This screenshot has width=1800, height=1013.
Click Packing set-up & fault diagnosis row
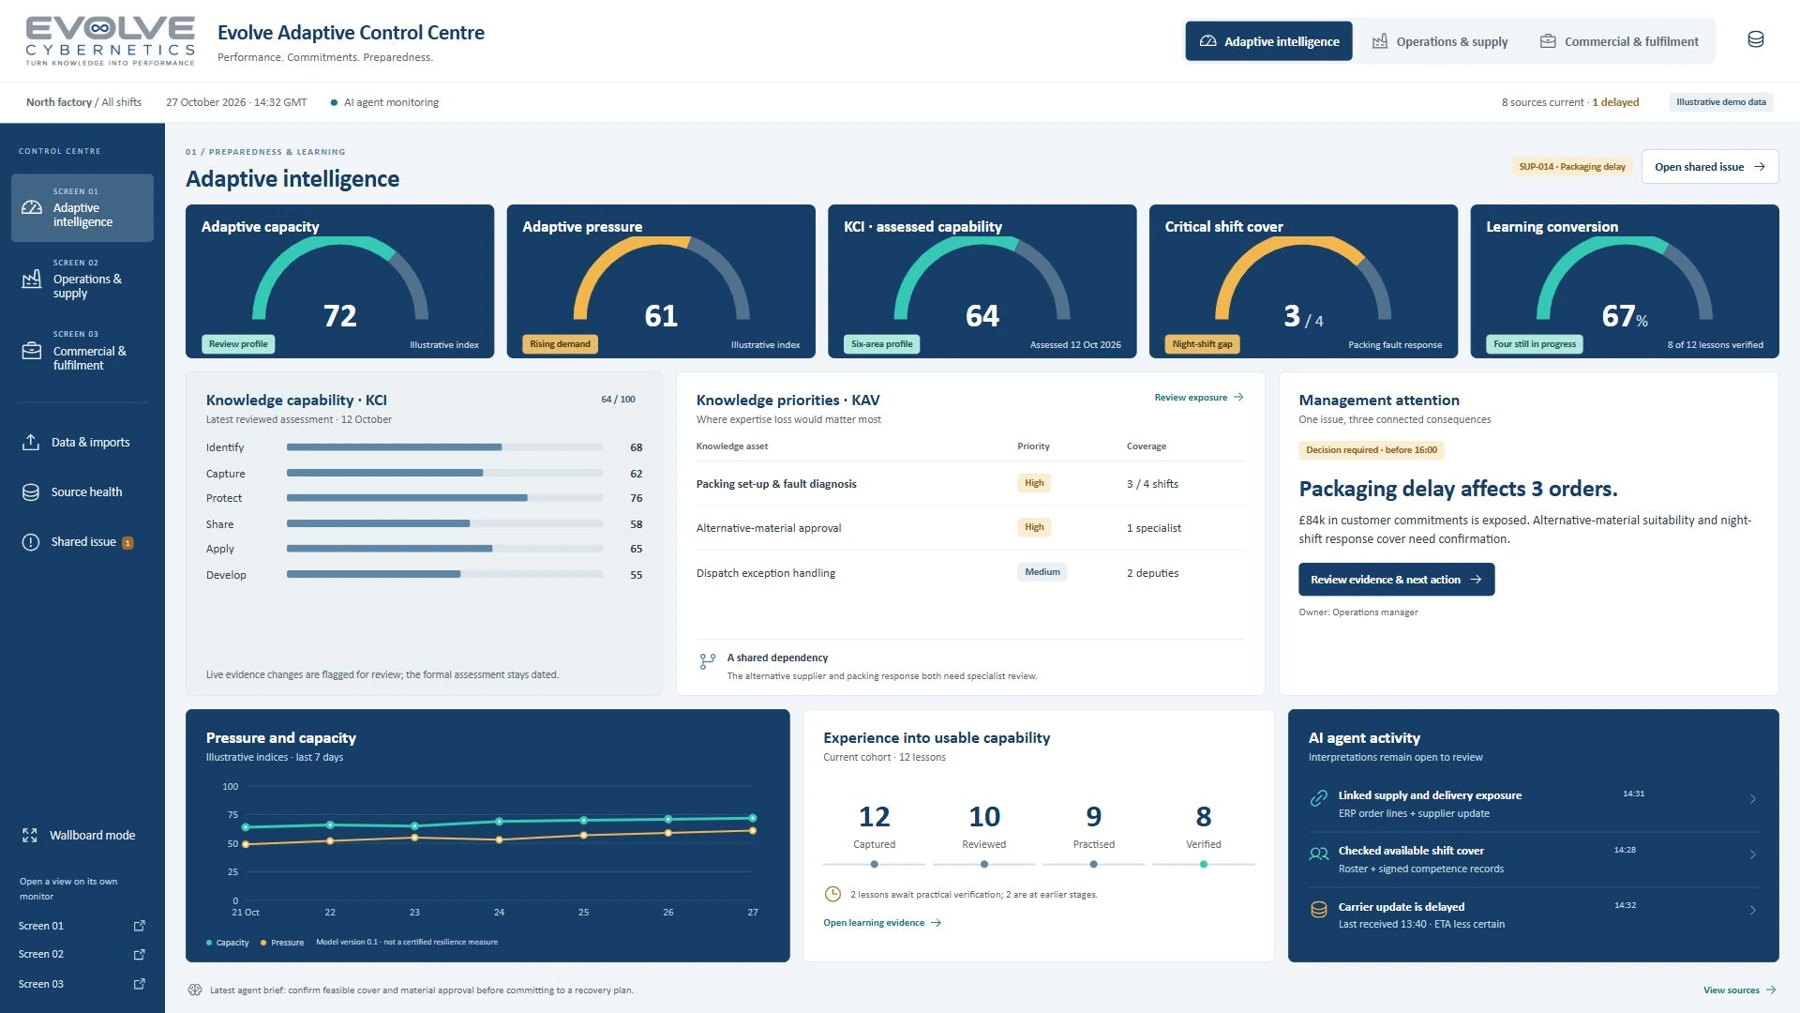970,484
